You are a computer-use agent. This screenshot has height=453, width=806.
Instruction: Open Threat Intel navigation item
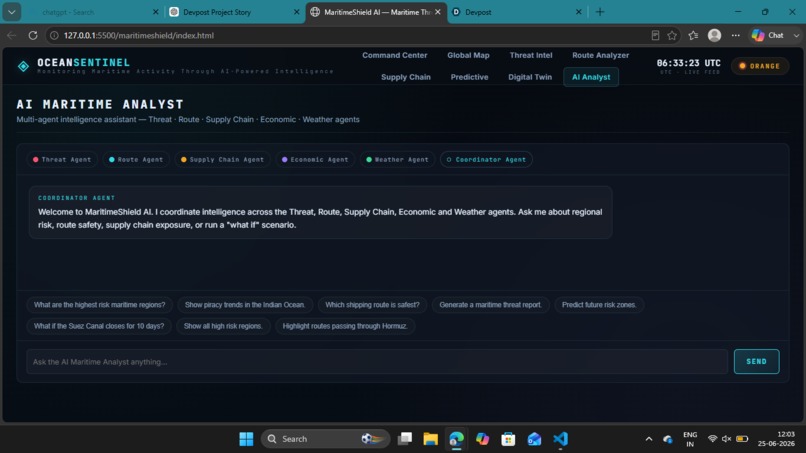(x=531, y=55)
